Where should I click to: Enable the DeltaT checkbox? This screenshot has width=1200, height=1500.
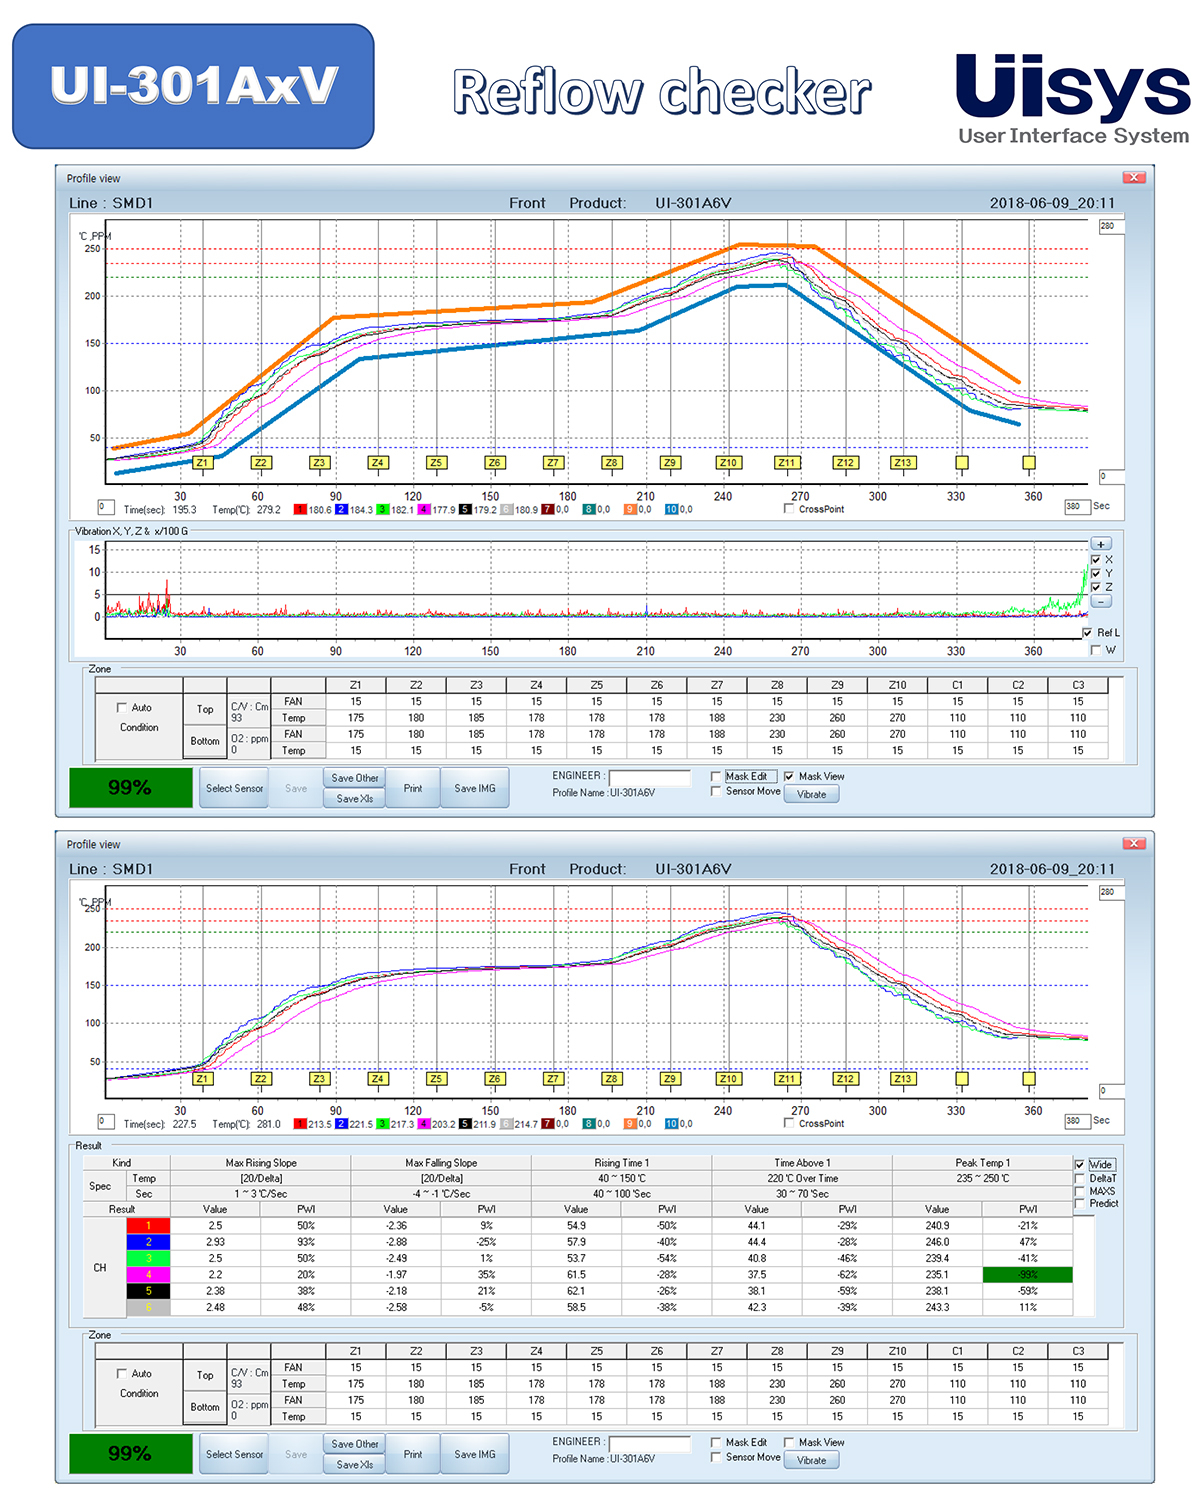pos(1080,1178)
